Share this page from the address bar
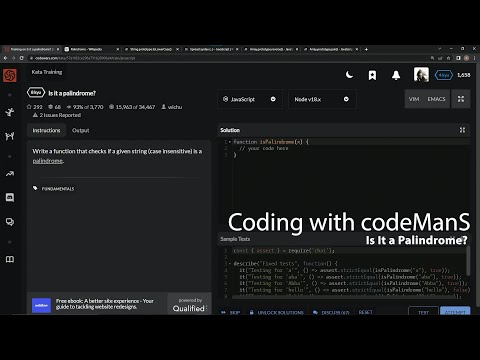This screenshot has height=360, width=480. click(440, 58)
